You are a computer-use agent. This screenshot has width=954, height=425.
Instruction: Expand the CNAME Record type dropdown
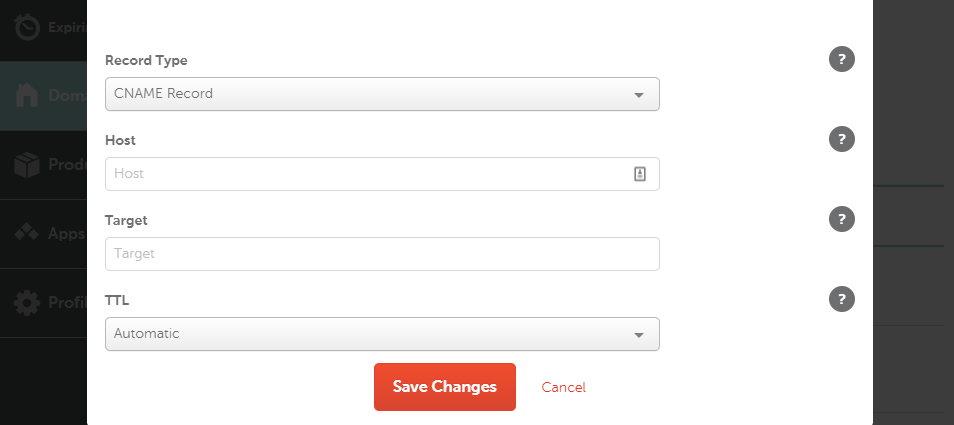click(381, 94)
